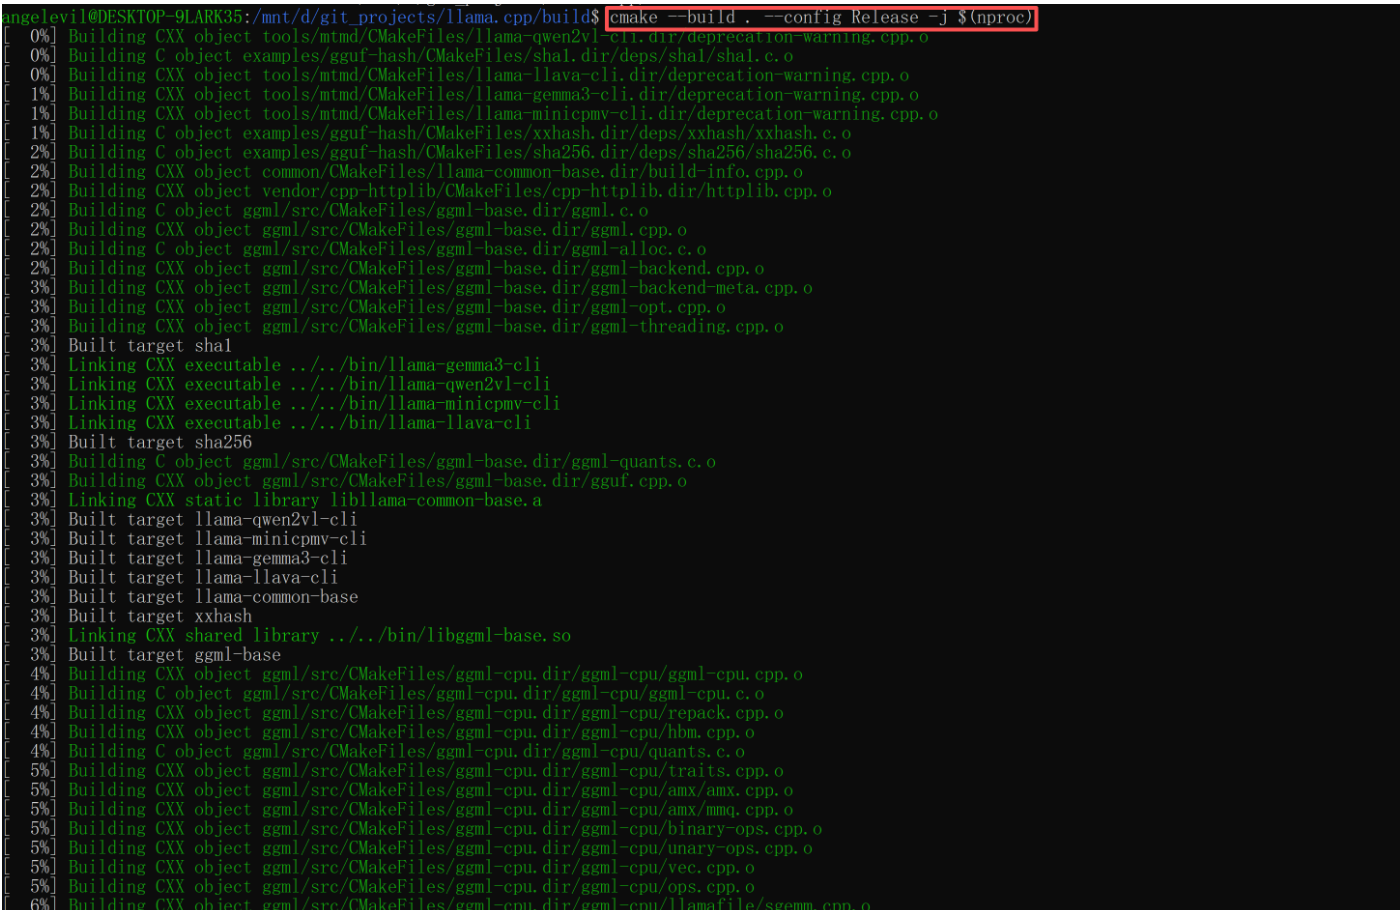Select the 'ggml-backend-meta.cpp.o' line
Image resolution: width=1400 pixels, height=910 pixels.
click(x=408, y=288)
